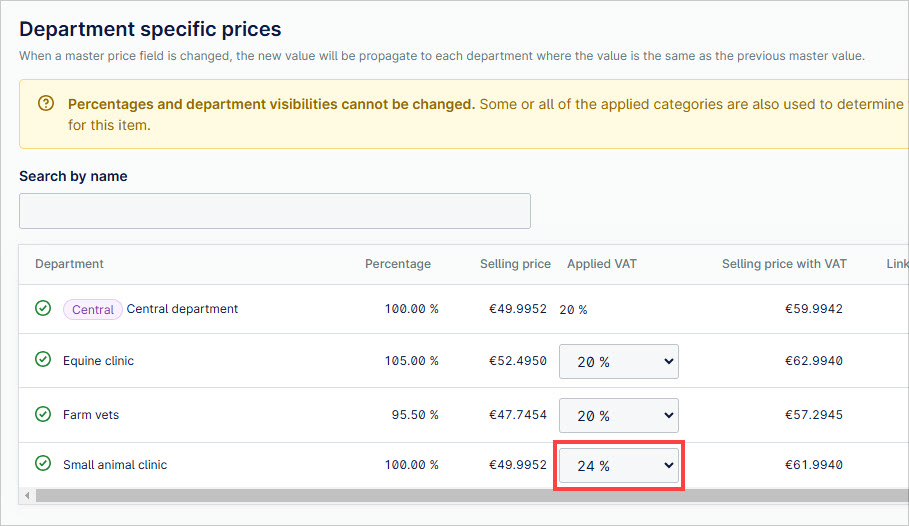Click the Search by name label
The image size is (909, 526).
click(x=73, y=176)
